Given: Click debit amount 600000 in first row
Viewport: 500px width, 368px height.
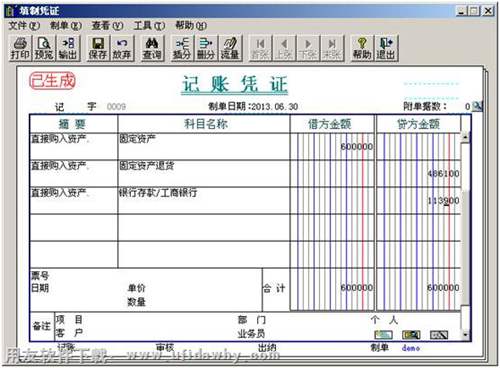Looking at the screenshot, I should tap(356, 146).
